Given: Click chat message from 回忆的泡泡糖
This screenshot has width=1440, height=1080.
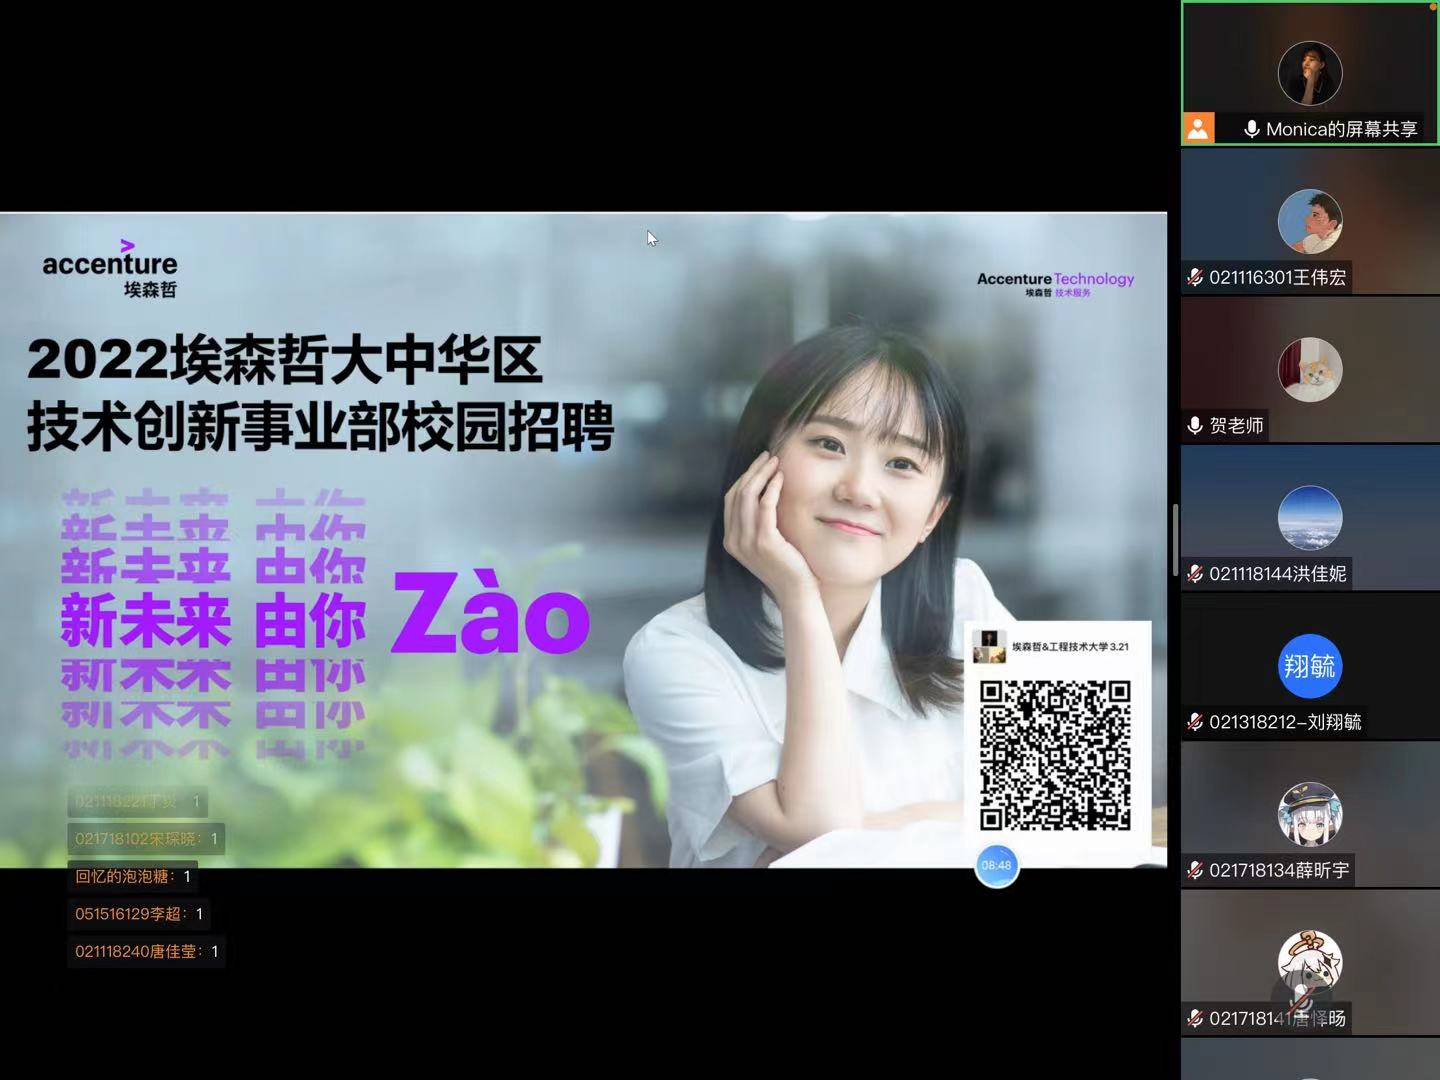Looking at the screenshot, I should pyautogui.click(x=133, y=876).
